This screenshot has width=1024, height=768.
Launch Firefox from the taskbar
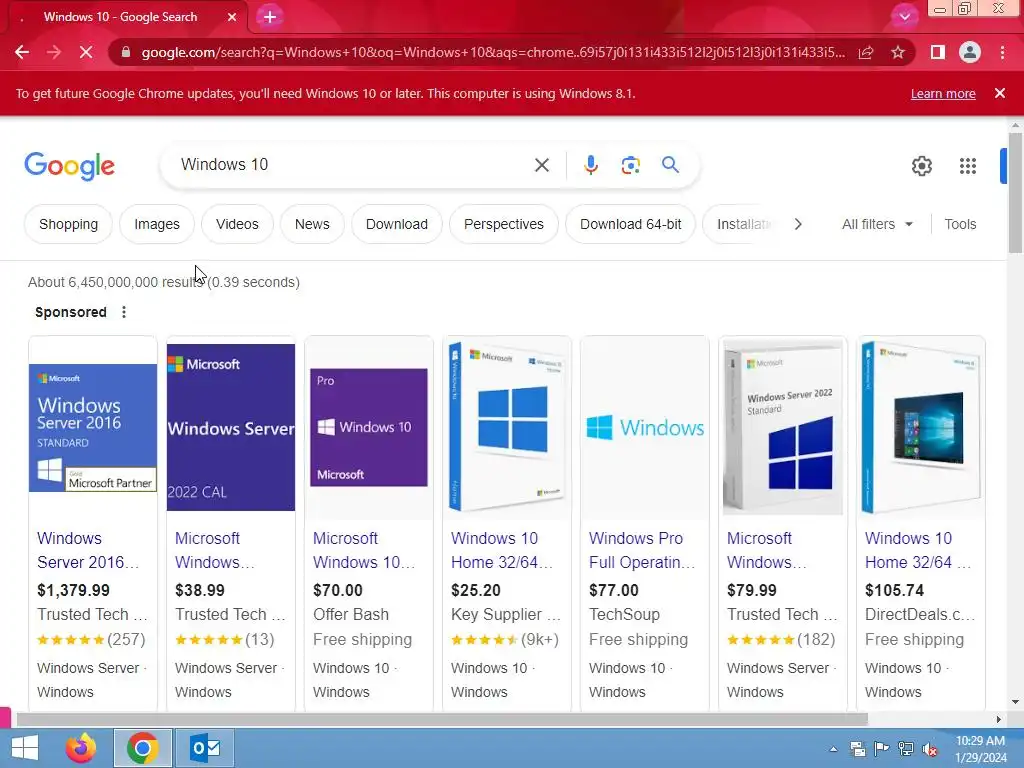click(x=81, y=748)
